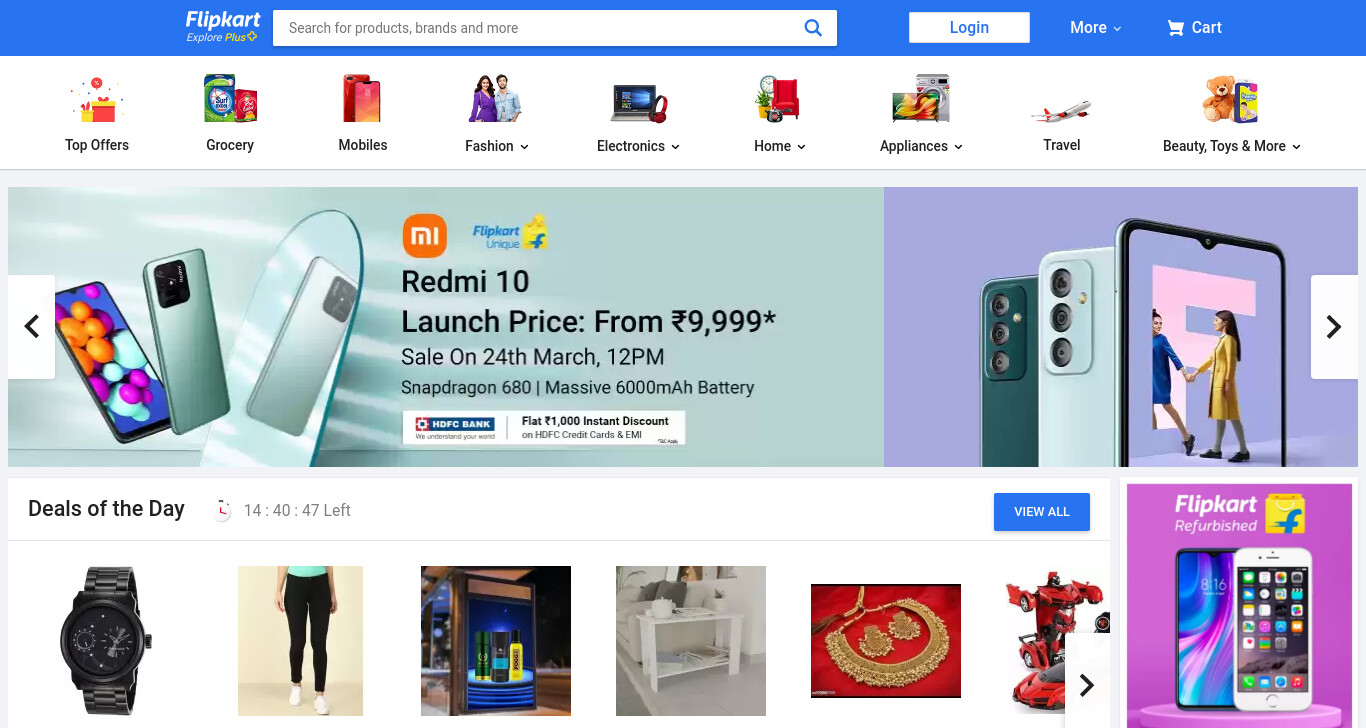The width and height of the screenshot is (1366, 728).
Task: Select the Grocery category icon
Action: 230,98
